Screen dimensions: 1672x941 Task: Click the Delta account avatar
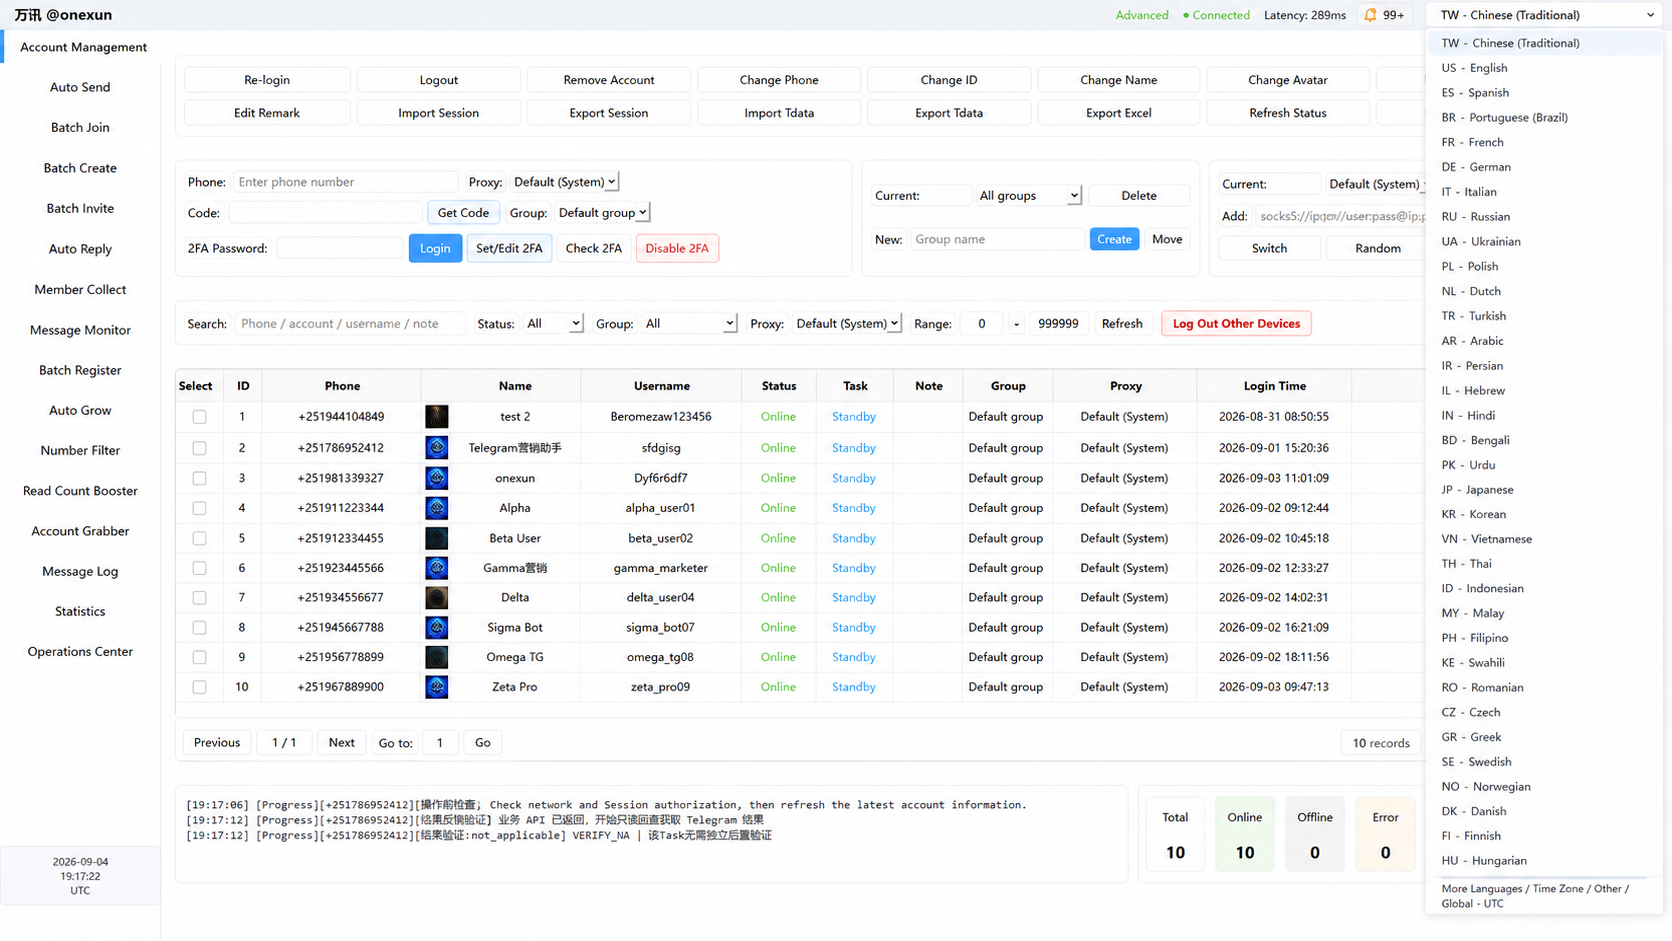(436, 598)
